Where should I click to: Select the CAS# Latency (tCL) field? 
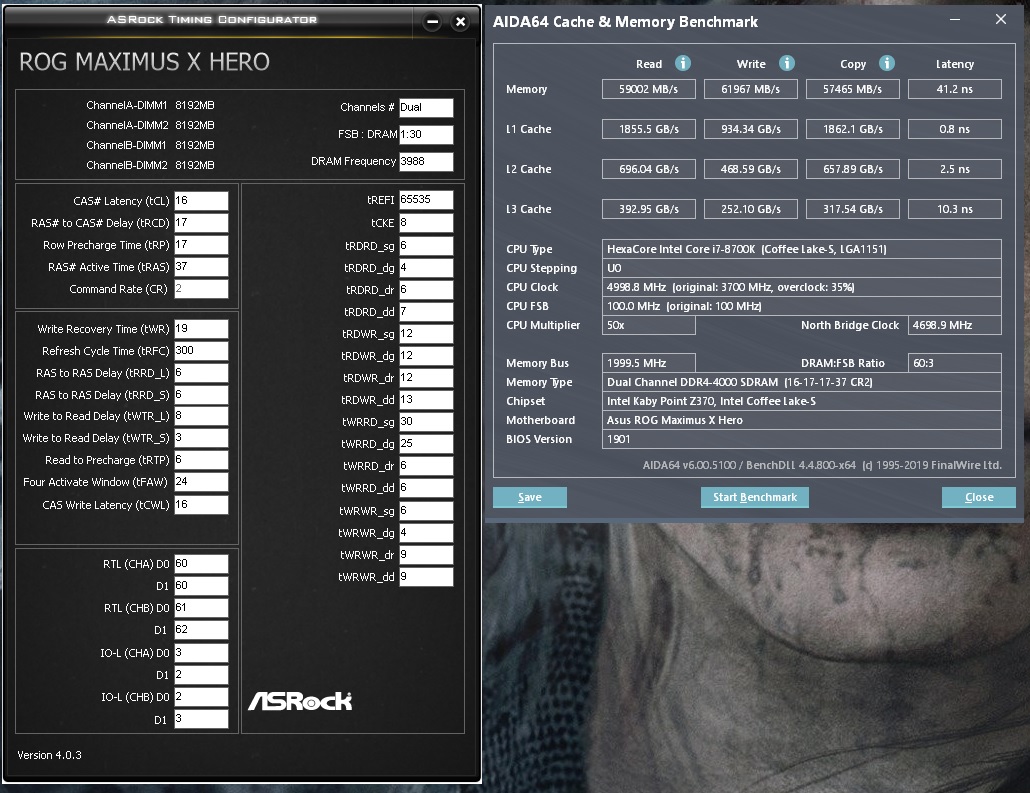point(201,200)
